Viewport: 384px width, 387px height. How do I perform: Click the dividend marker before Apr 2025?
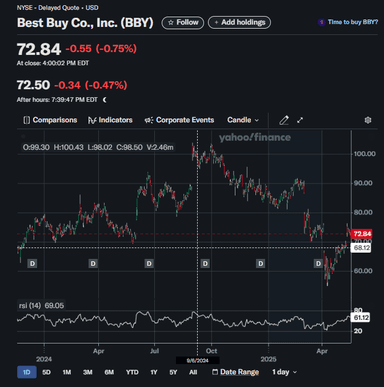click(318, 264)
